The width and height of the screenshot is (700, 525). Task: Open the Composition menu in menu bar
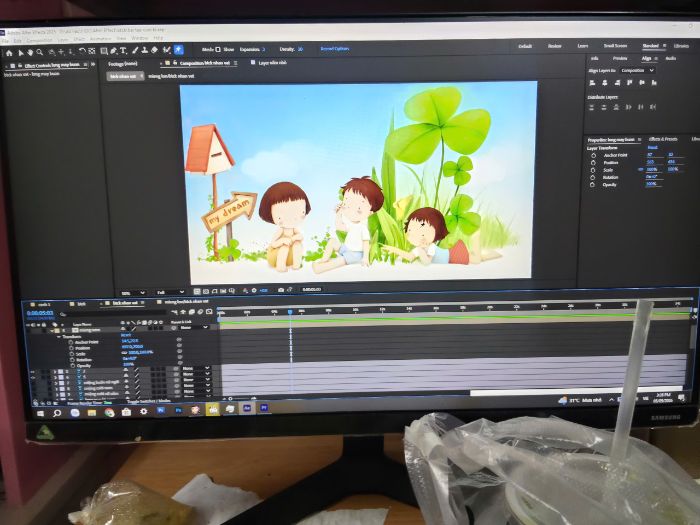(39, 40)
